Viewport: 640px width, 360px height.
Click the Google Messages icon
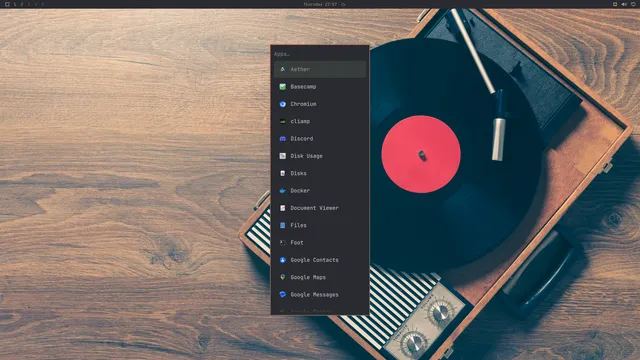pos(282,295)
